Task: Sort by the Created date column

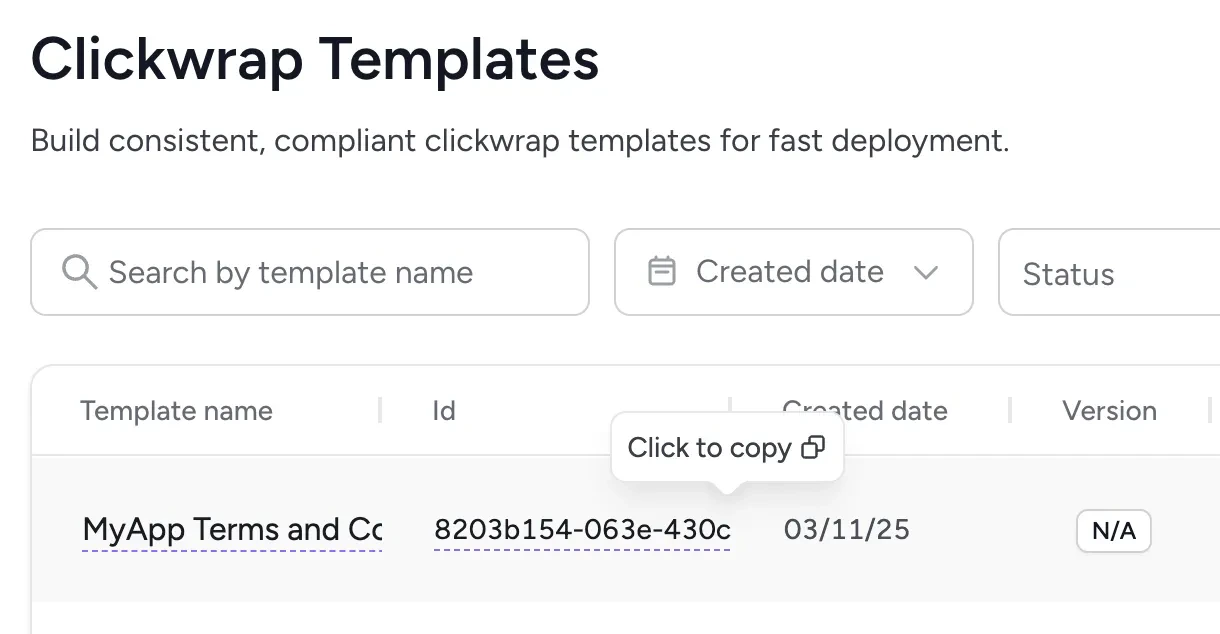Action: [866, 410]
